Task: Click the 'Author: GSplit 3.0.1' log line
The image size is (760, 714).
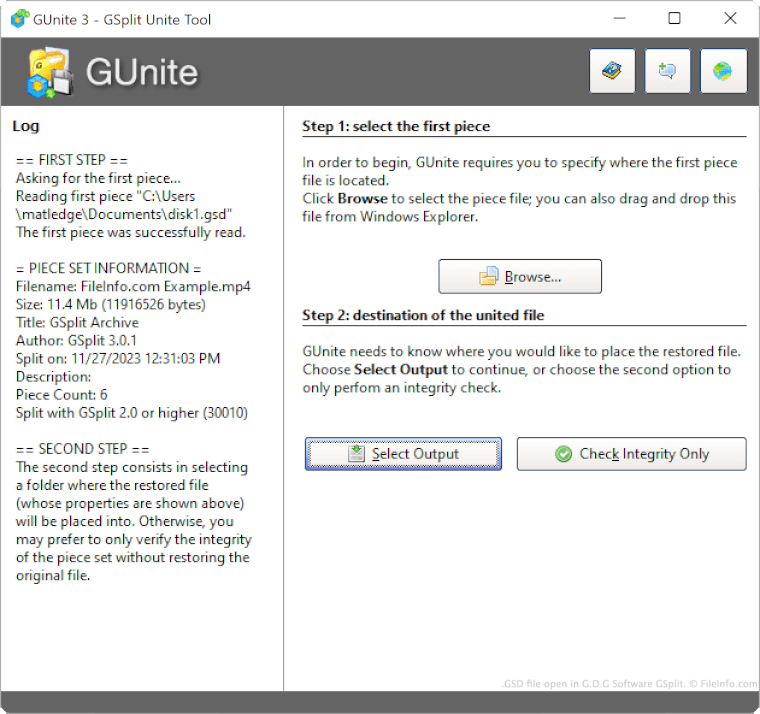Action: click(76, 340)
